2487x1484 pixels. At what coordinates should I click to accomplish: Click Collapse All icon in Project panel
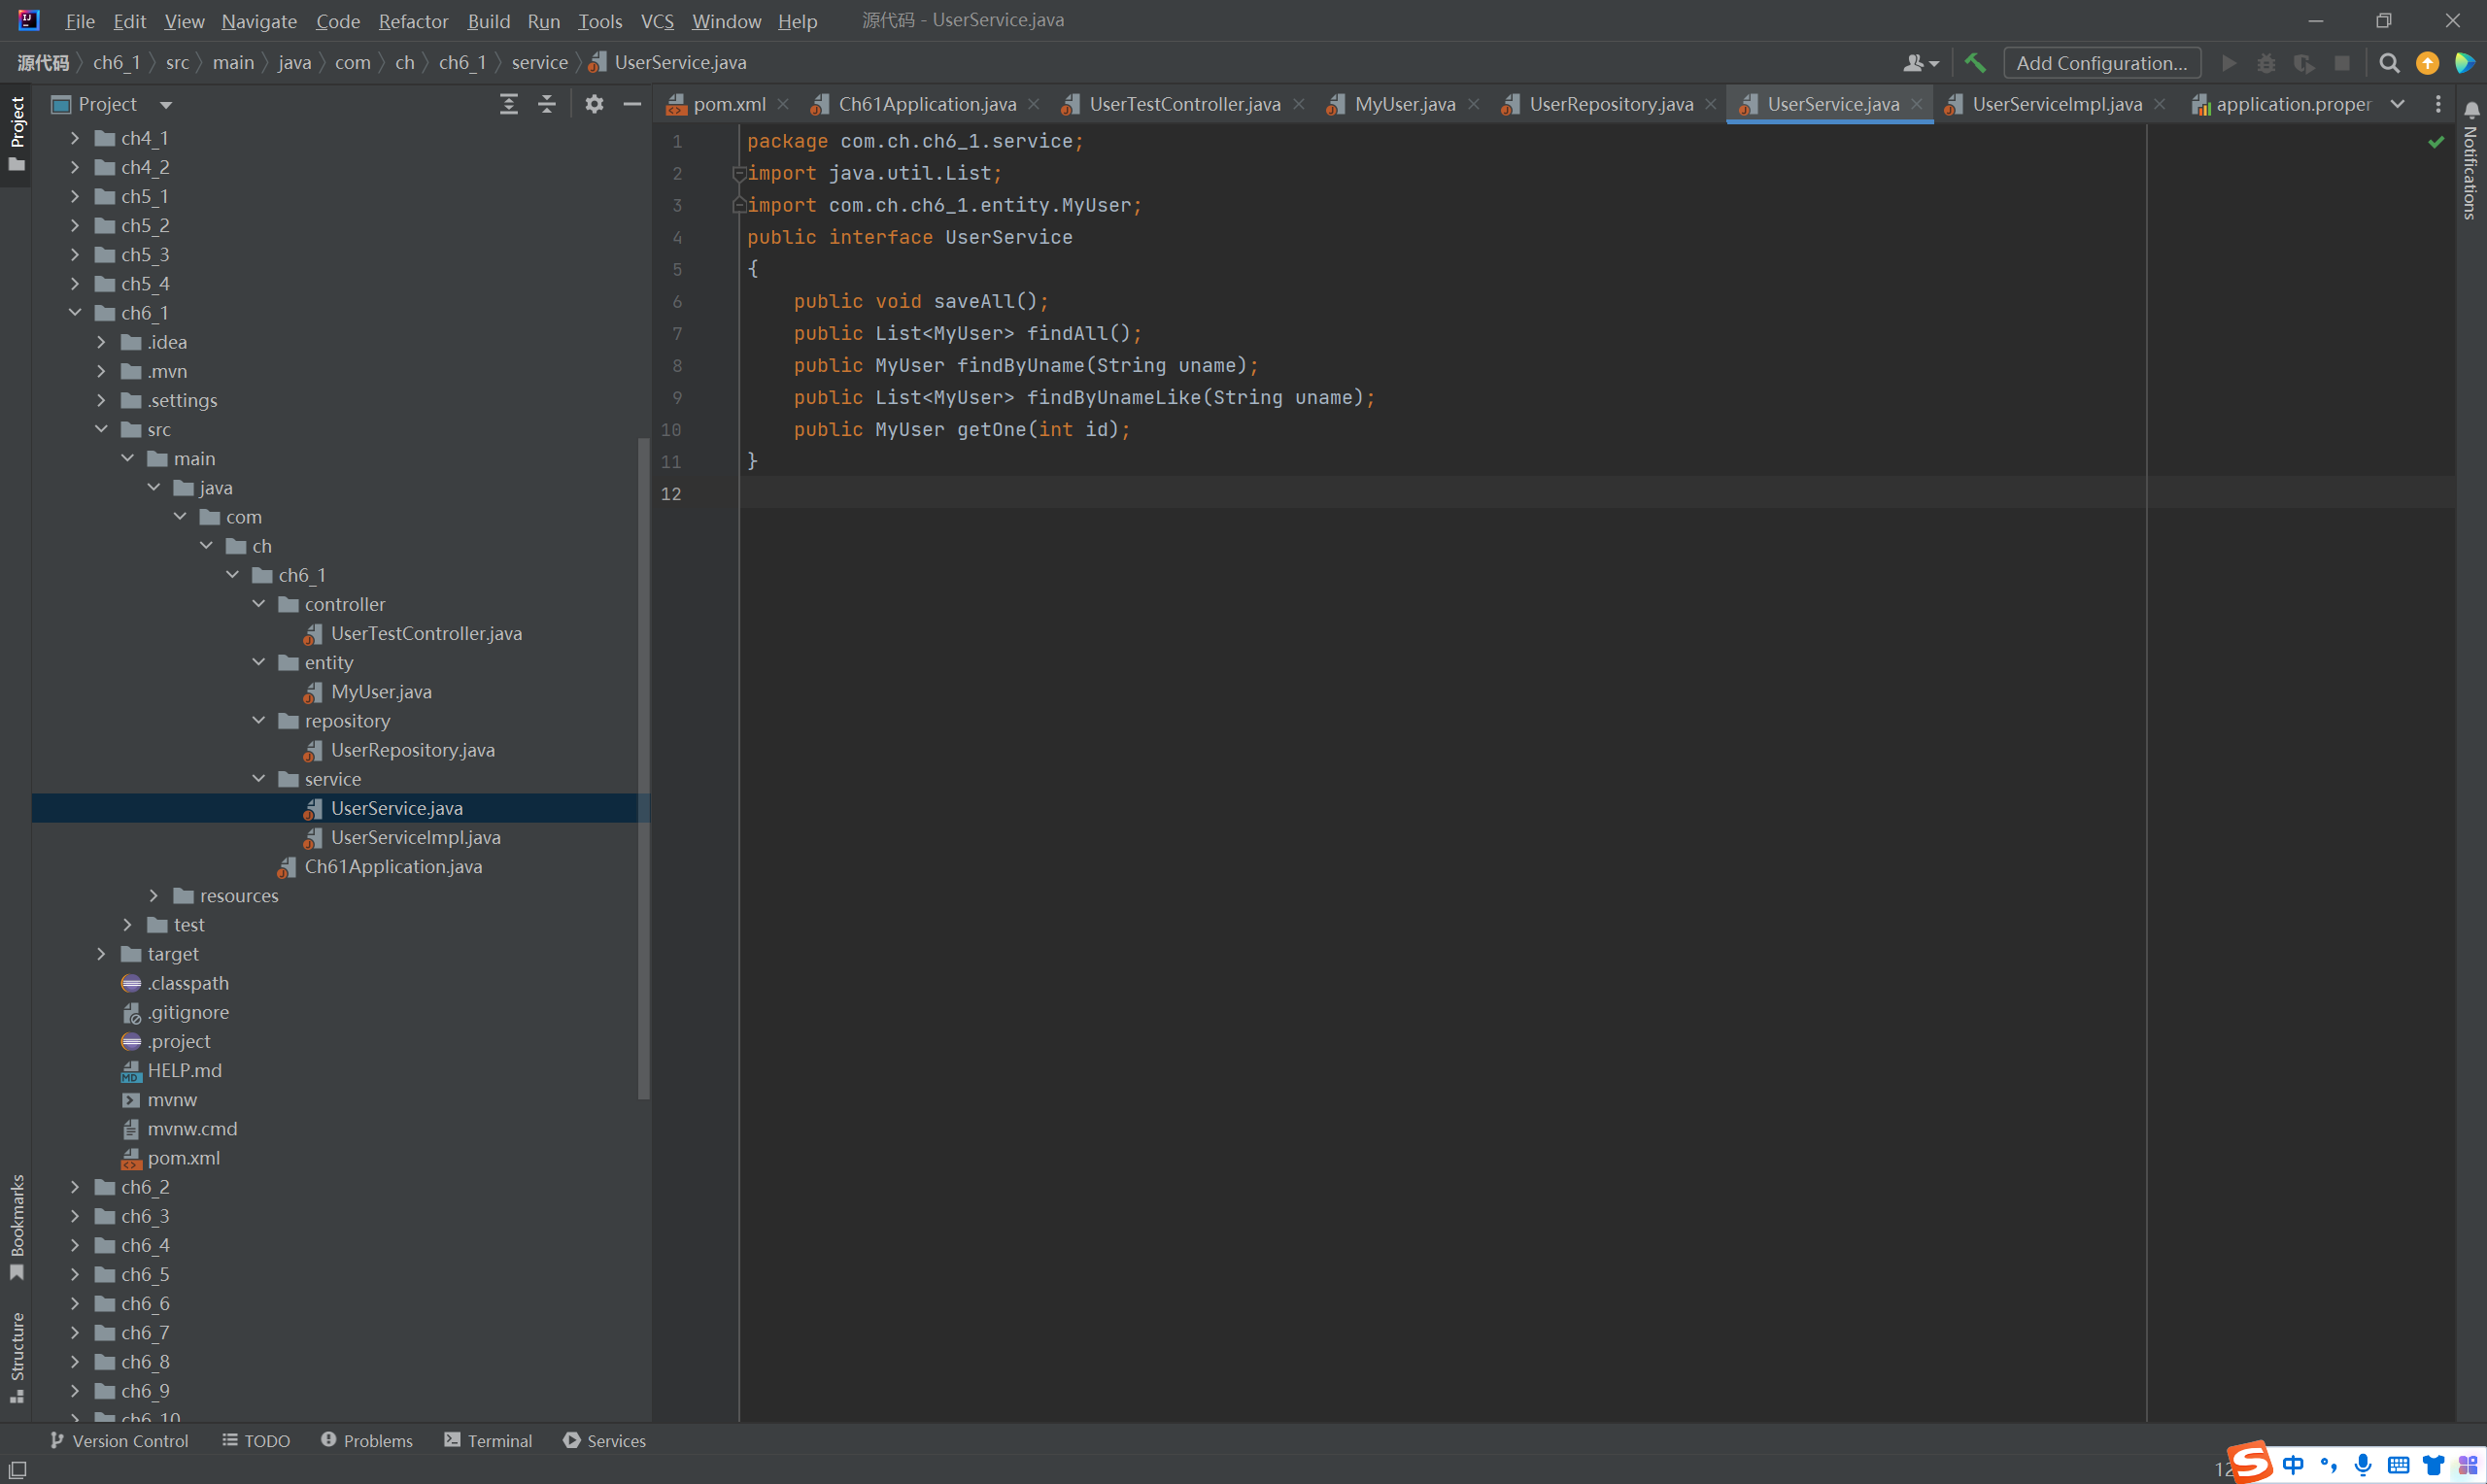click(x=547, y=104)
